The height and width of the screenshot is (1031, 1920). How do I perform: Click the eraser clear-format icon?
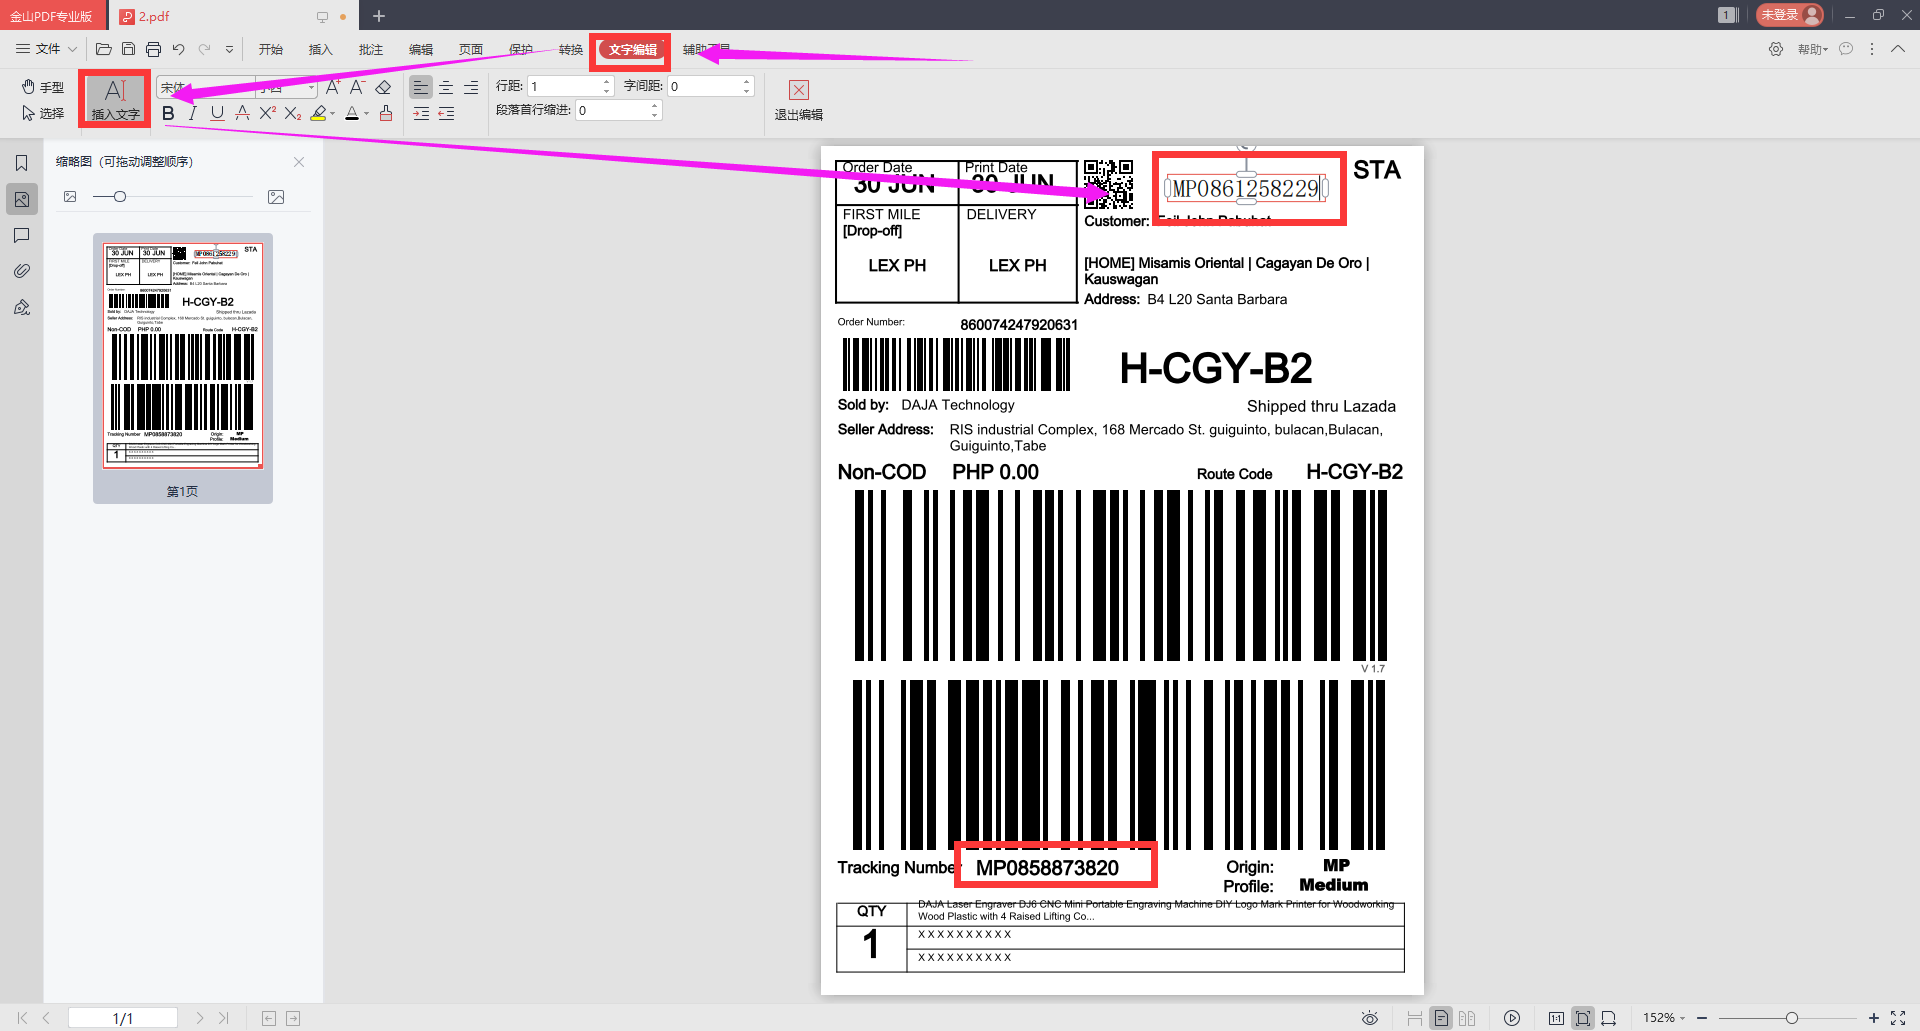pyautogui.click(x=383, y=88)
